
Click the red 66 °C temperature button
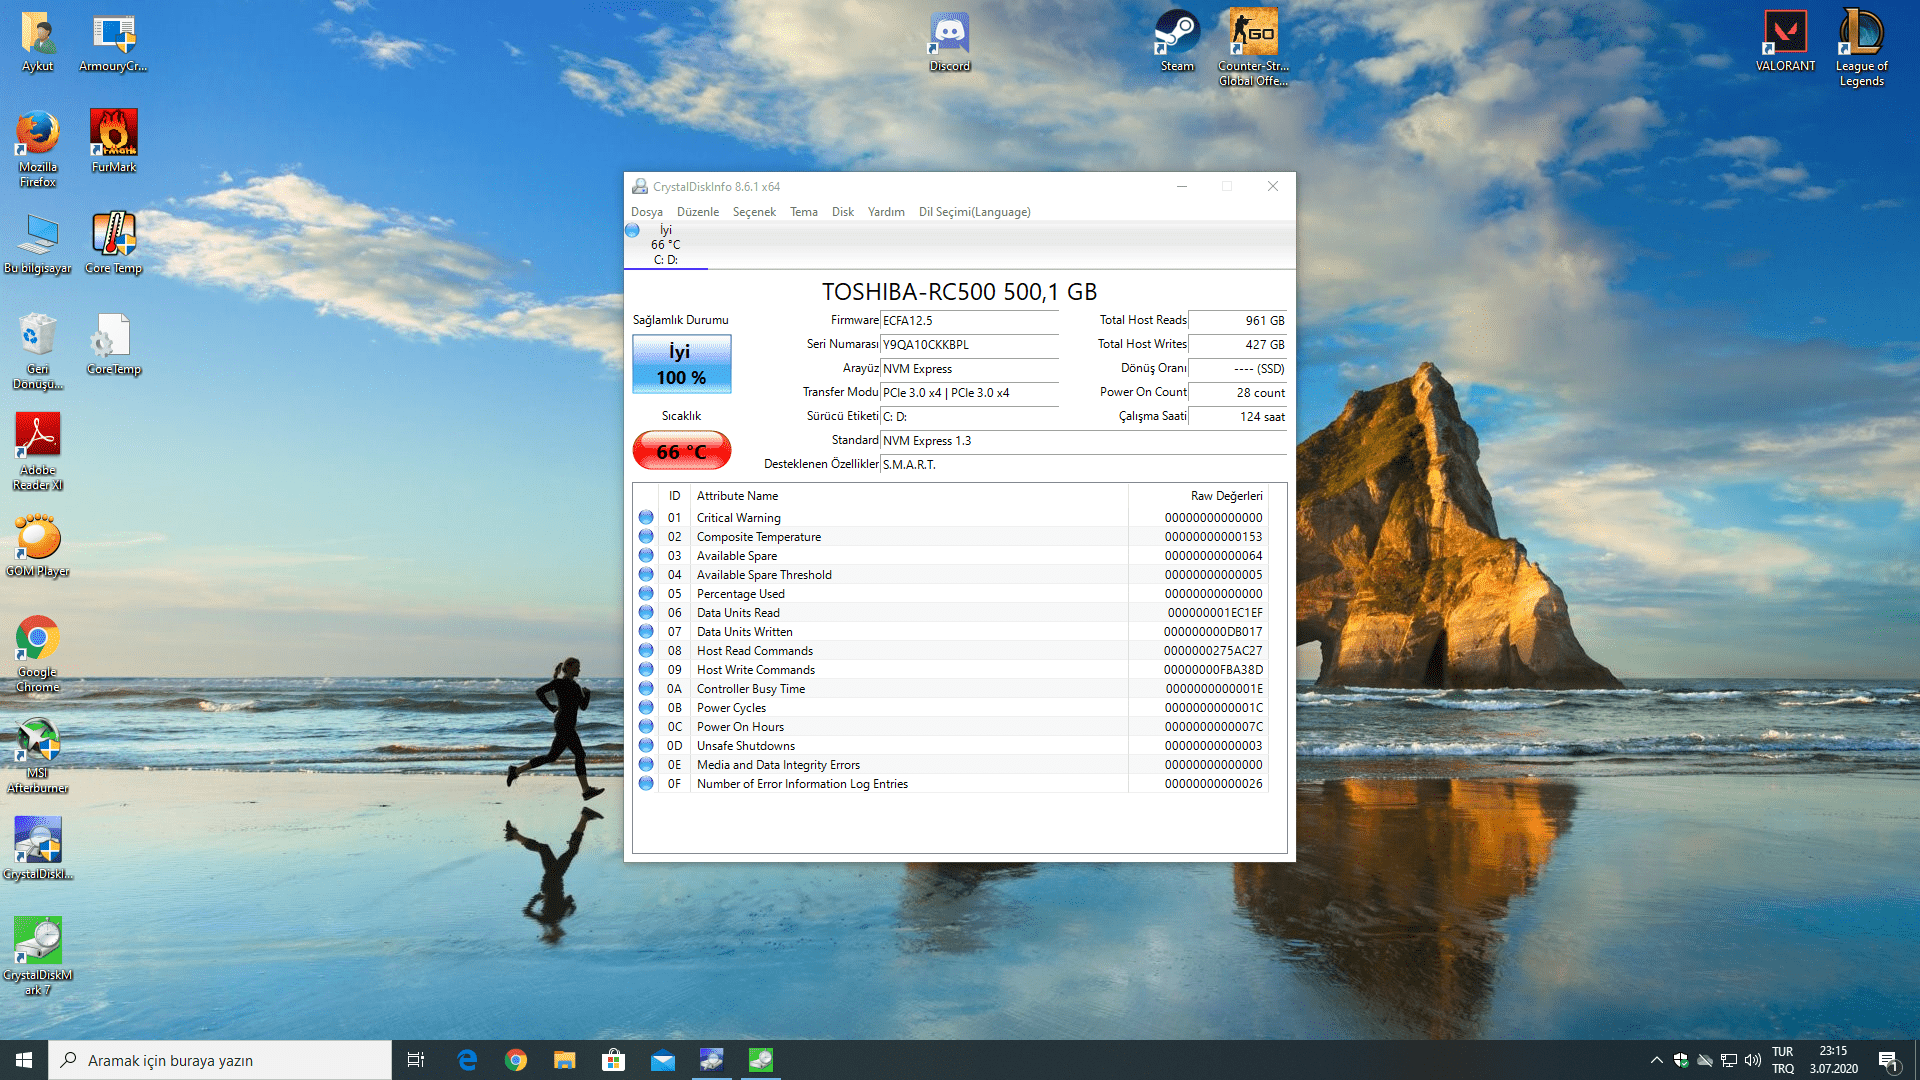pos(681,451)
